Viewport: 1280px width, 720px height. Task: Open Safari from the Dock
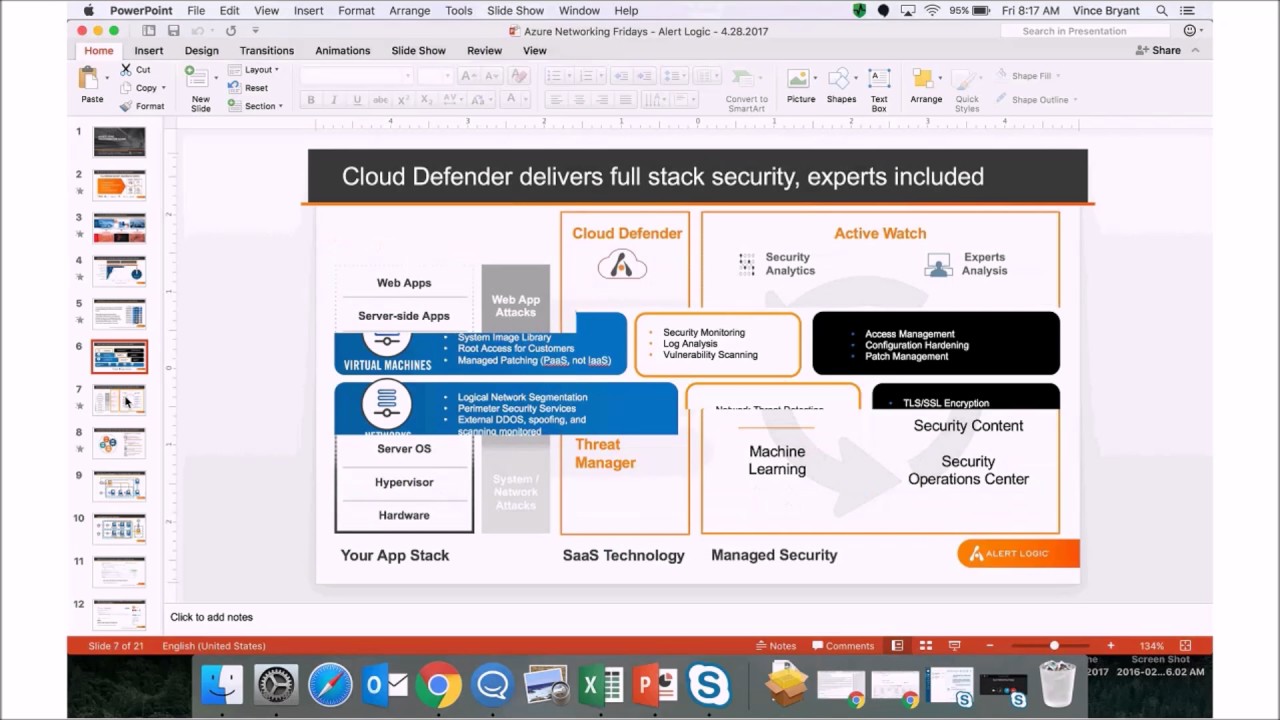point(330,685)
